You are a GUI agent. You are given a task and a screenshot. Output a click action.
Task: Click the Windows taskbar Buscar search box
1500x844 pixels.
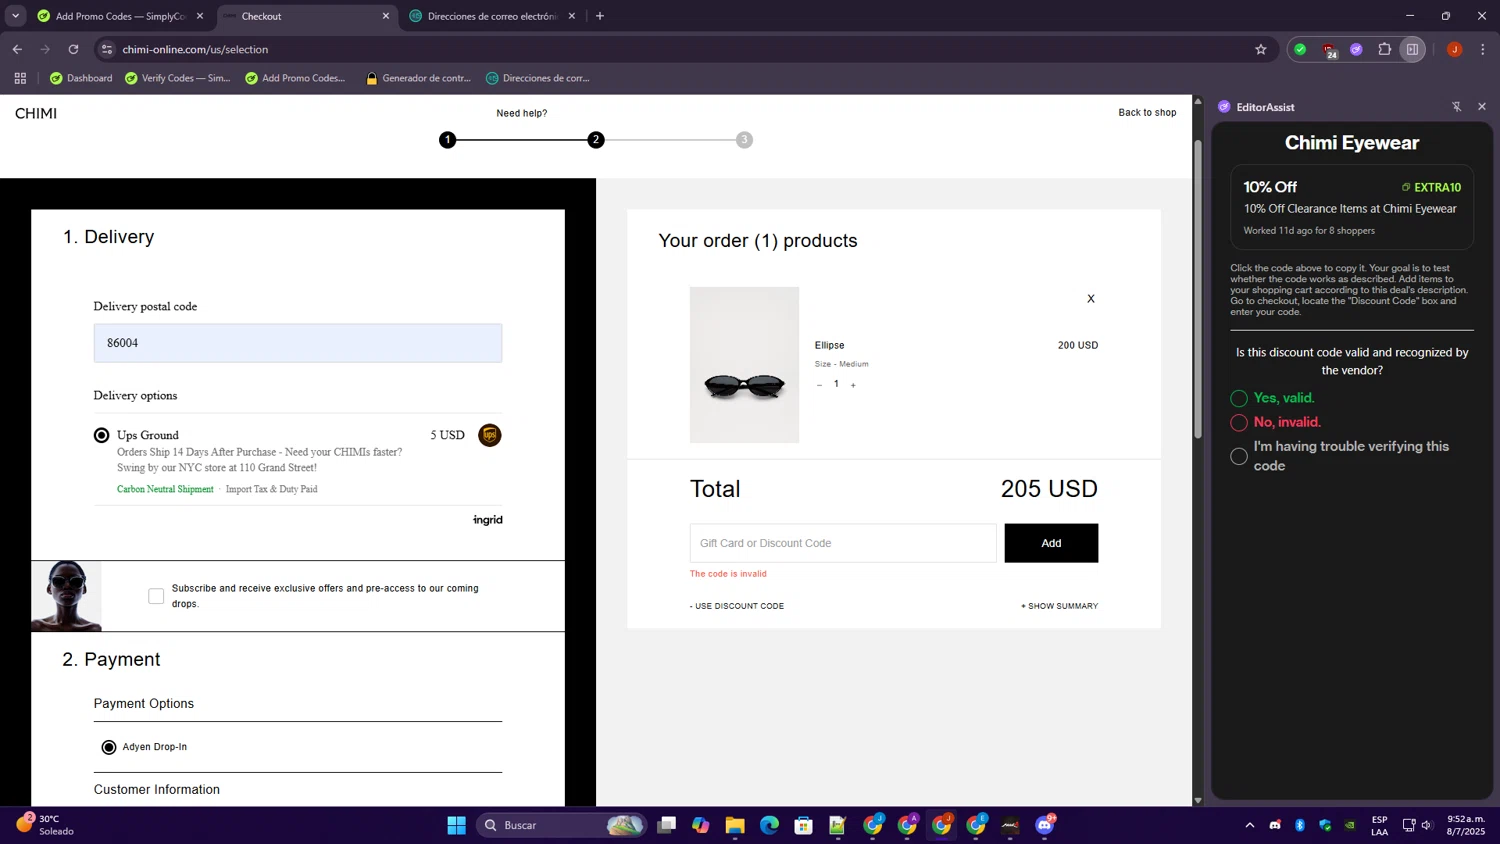561,825
